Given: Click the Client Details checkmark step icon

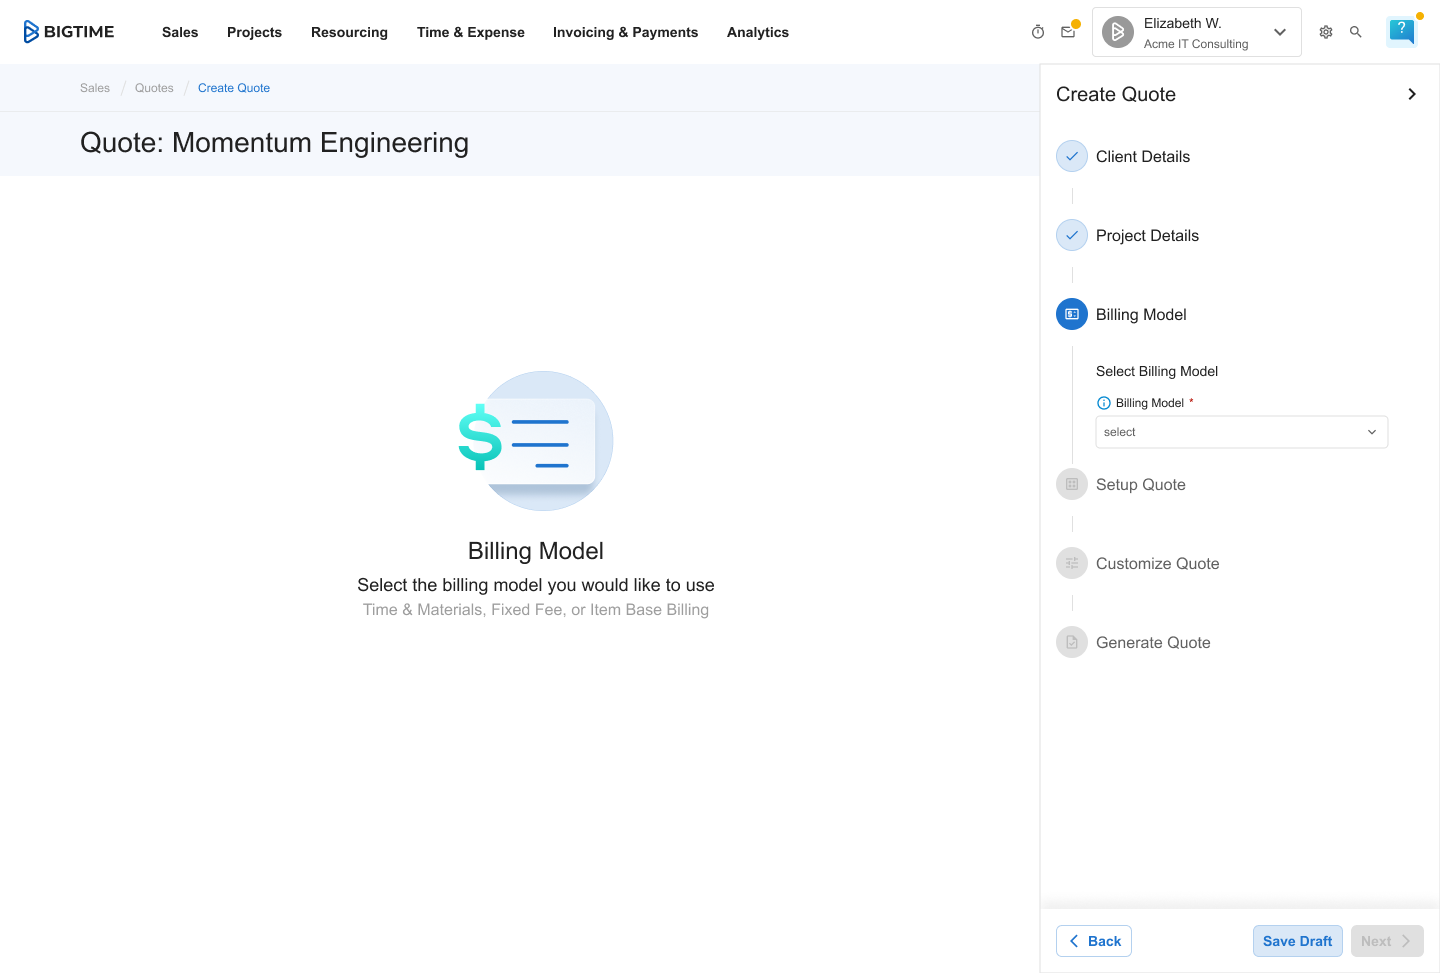Looking at the screenshot, I should [1072, 156].
